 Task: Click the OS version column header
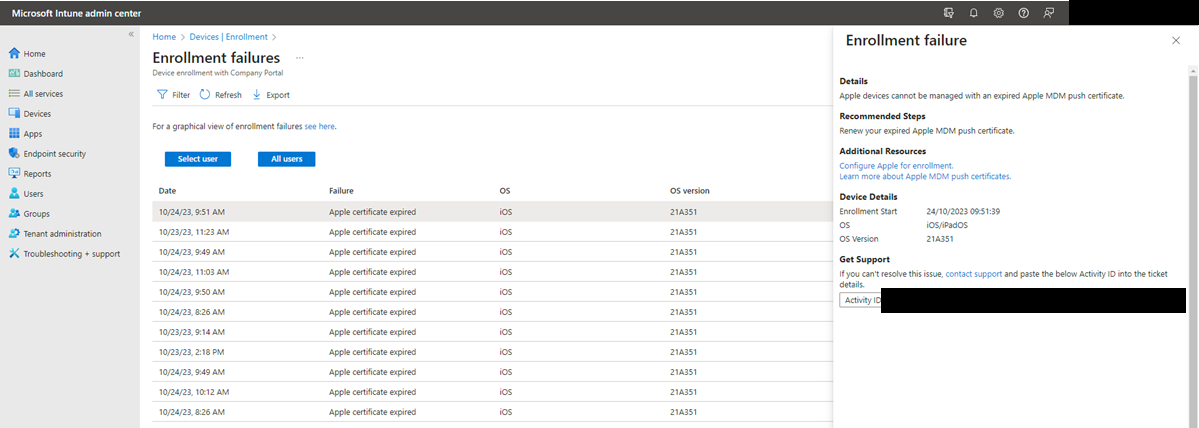coord(690,190)
